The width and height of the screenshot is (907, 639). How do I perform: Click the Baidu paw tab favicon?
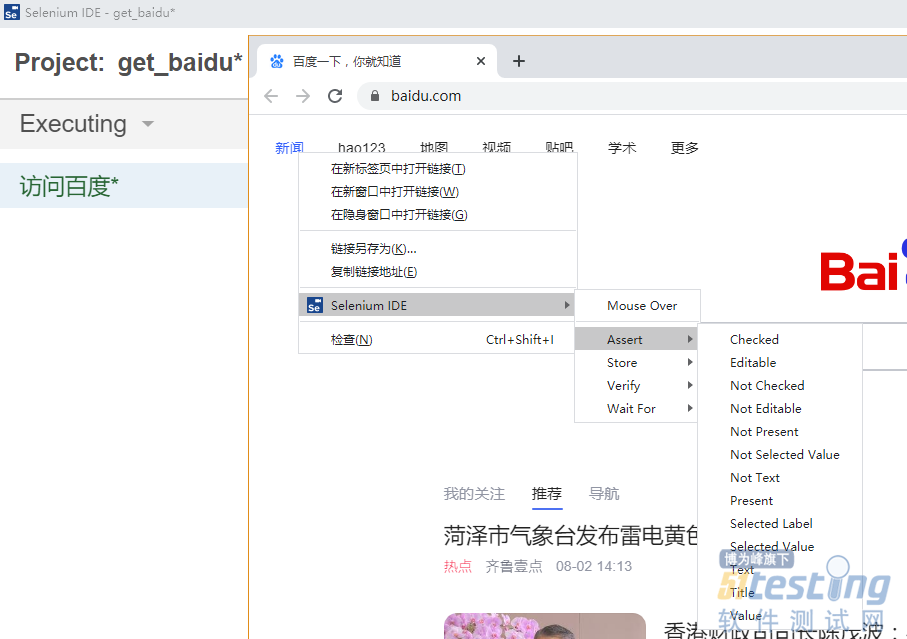276,61
